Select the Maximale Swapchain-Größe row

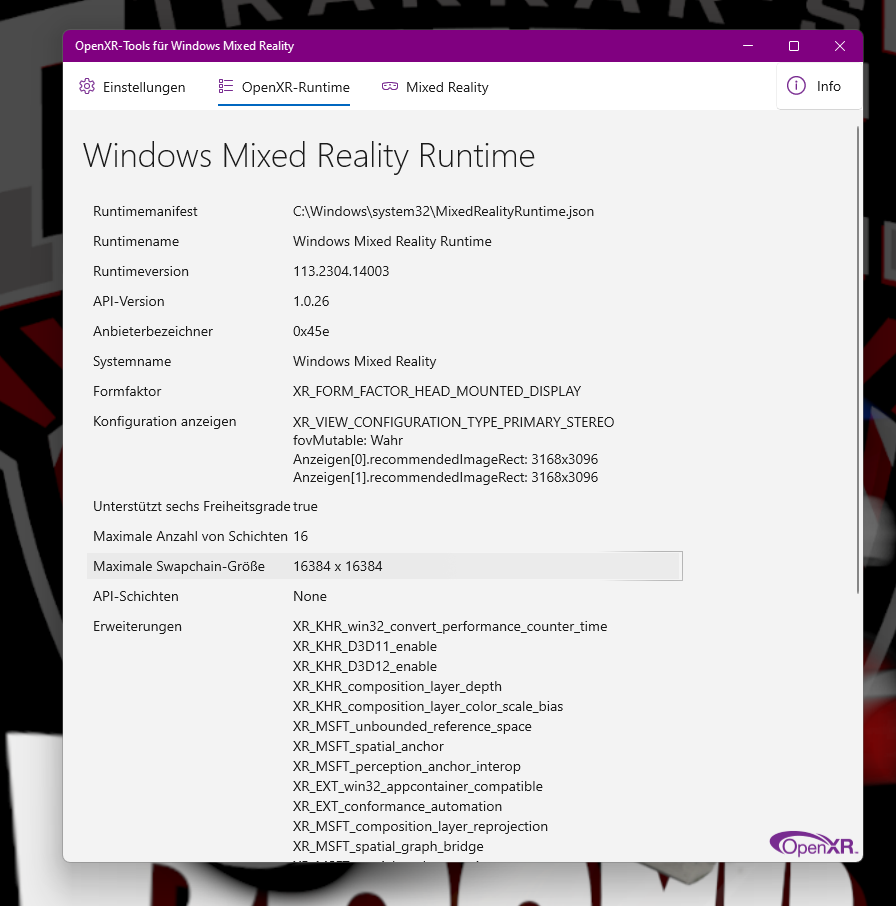click(385, 566)
